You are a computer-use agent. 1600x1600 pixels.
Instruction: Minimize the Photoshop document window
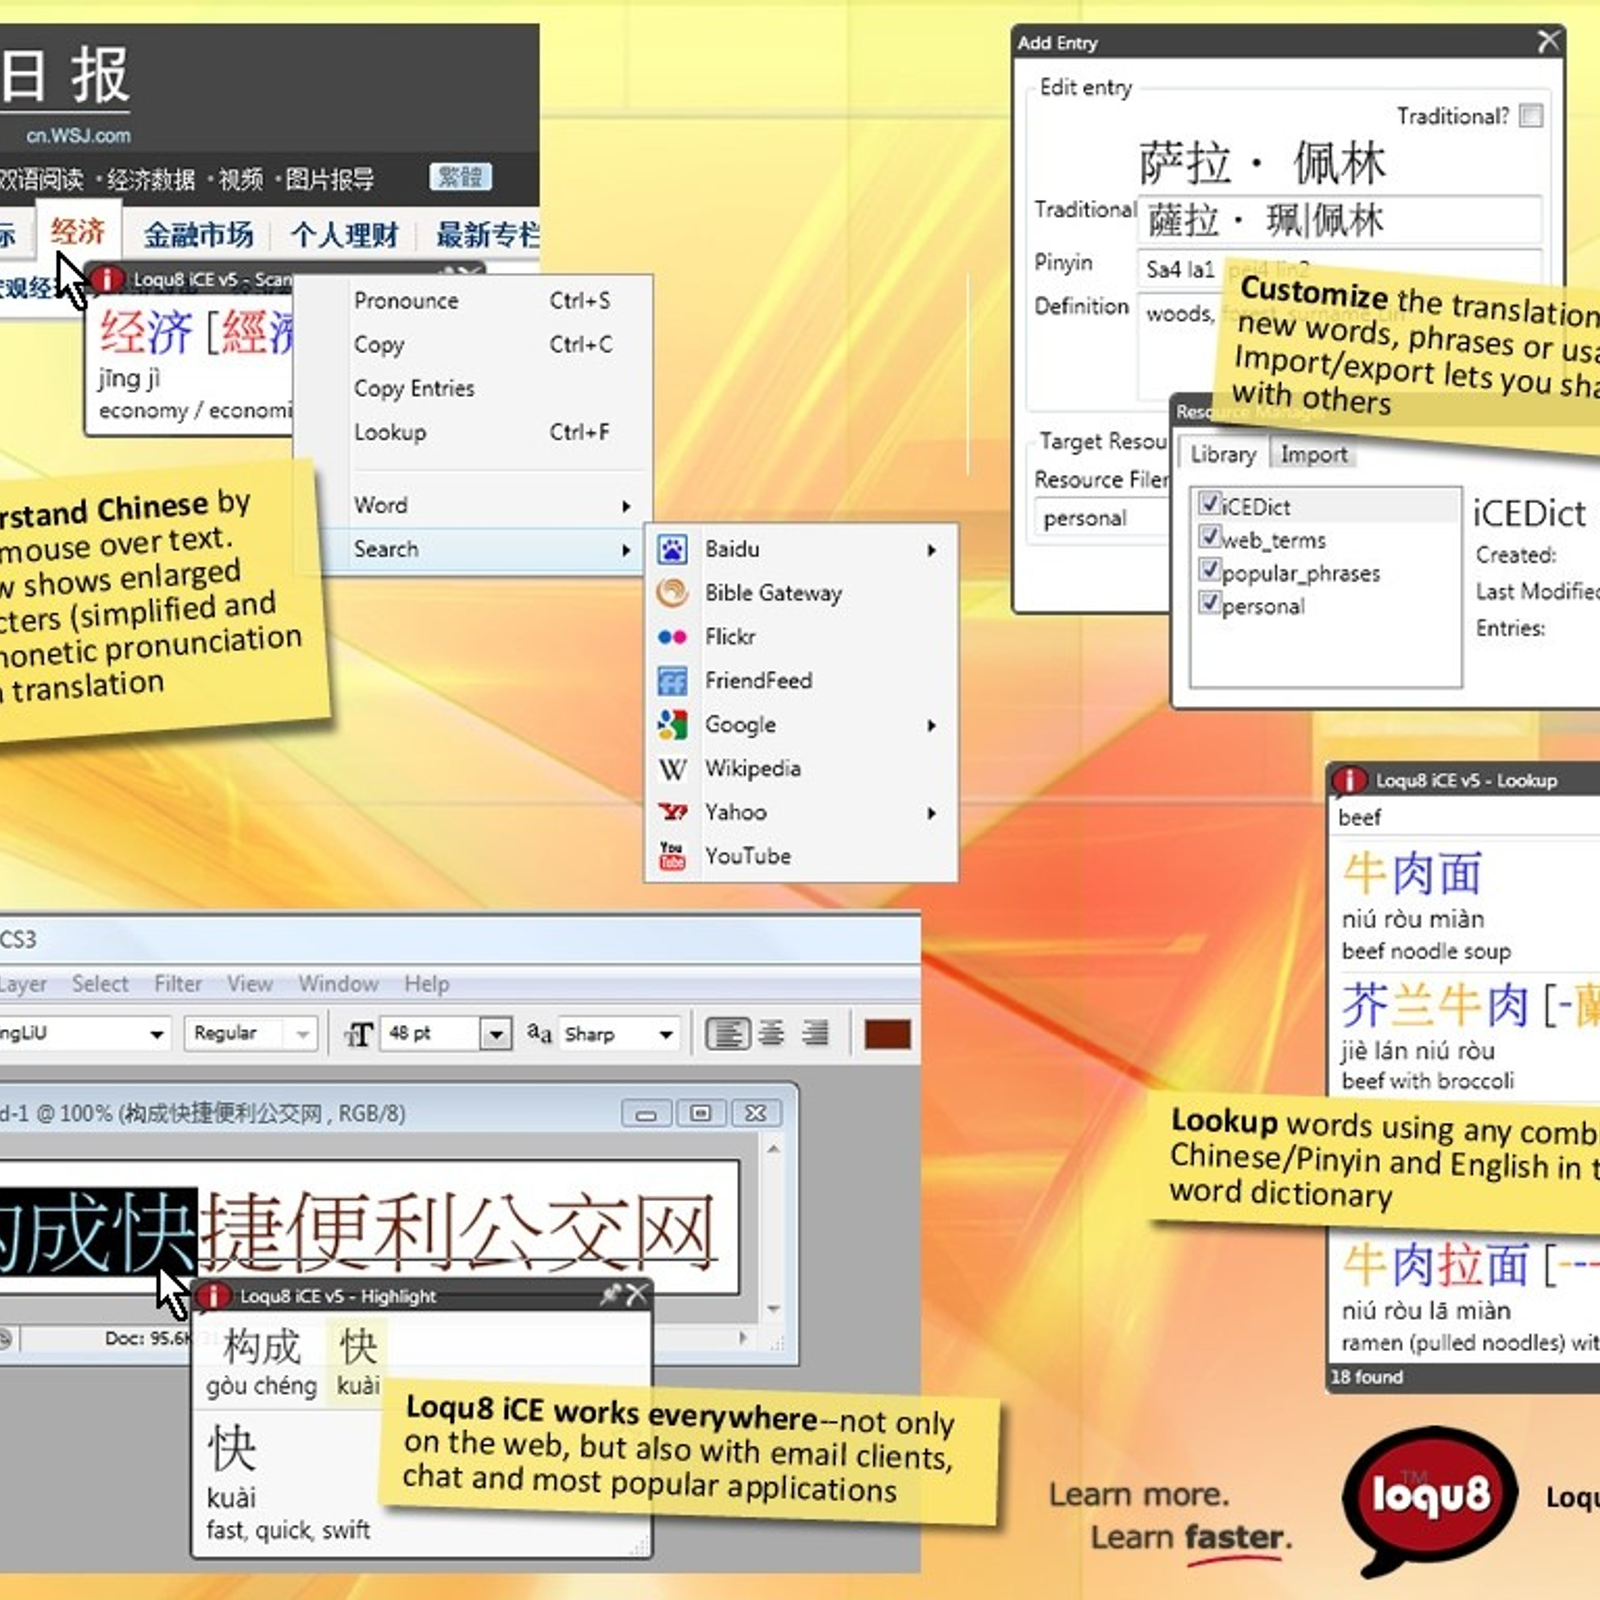click(646, 1113)
